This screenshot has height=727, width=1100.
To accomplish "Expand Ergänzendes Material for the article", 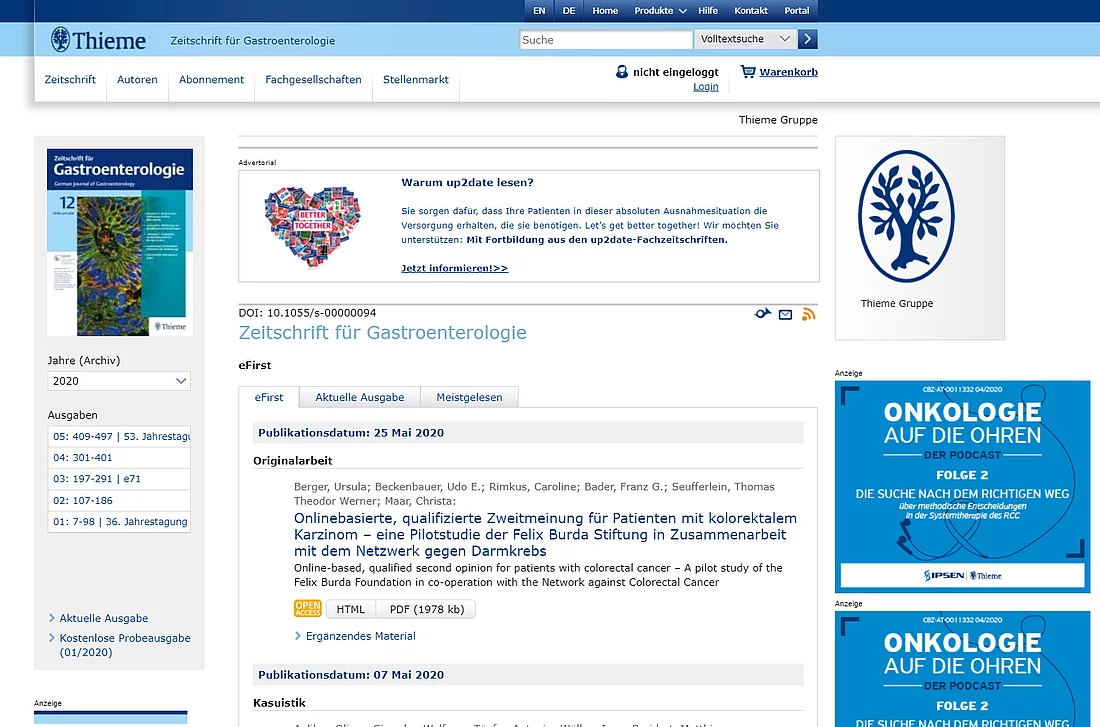I will (x=359, y=635).
